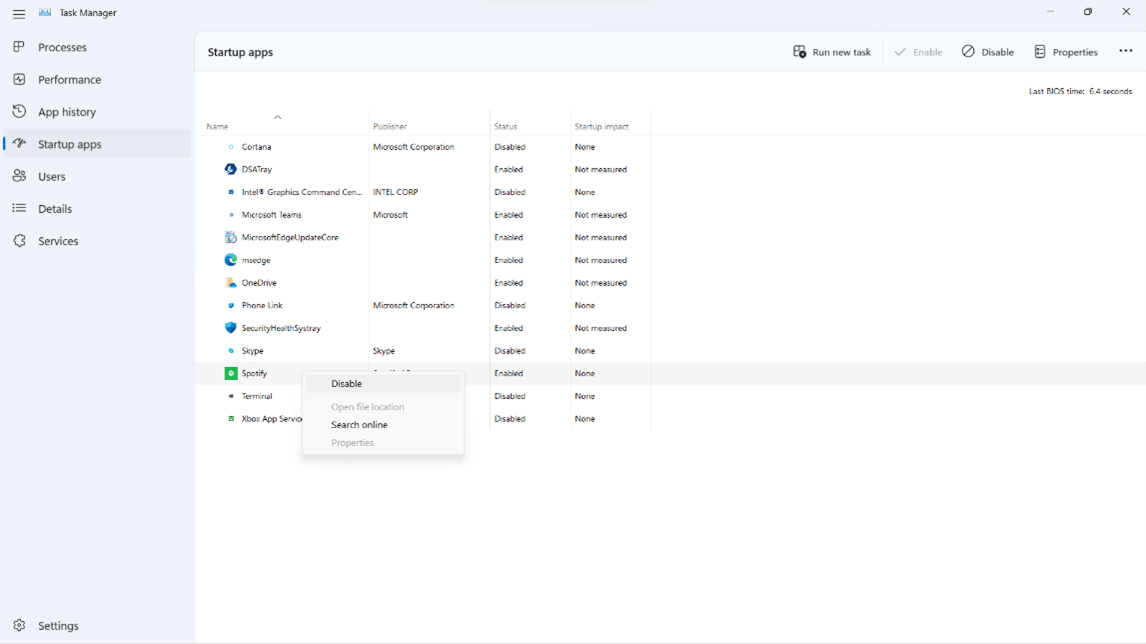Click the green Spotify icon
The width and height of the screenshot is (1146, 644).
click(231, 373)
